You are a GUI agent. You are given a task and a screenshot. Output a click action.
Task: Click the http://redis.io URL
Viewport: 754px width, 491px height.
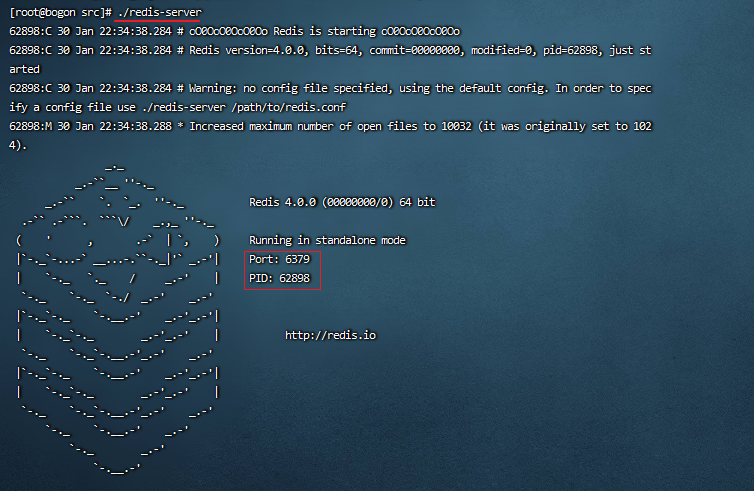point(330,335)
